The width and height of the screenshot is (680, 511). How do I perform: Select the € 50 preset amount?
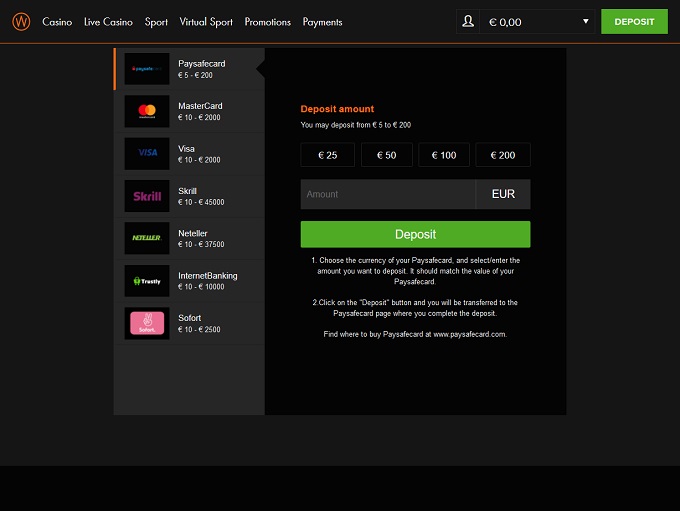pos(386,155)
